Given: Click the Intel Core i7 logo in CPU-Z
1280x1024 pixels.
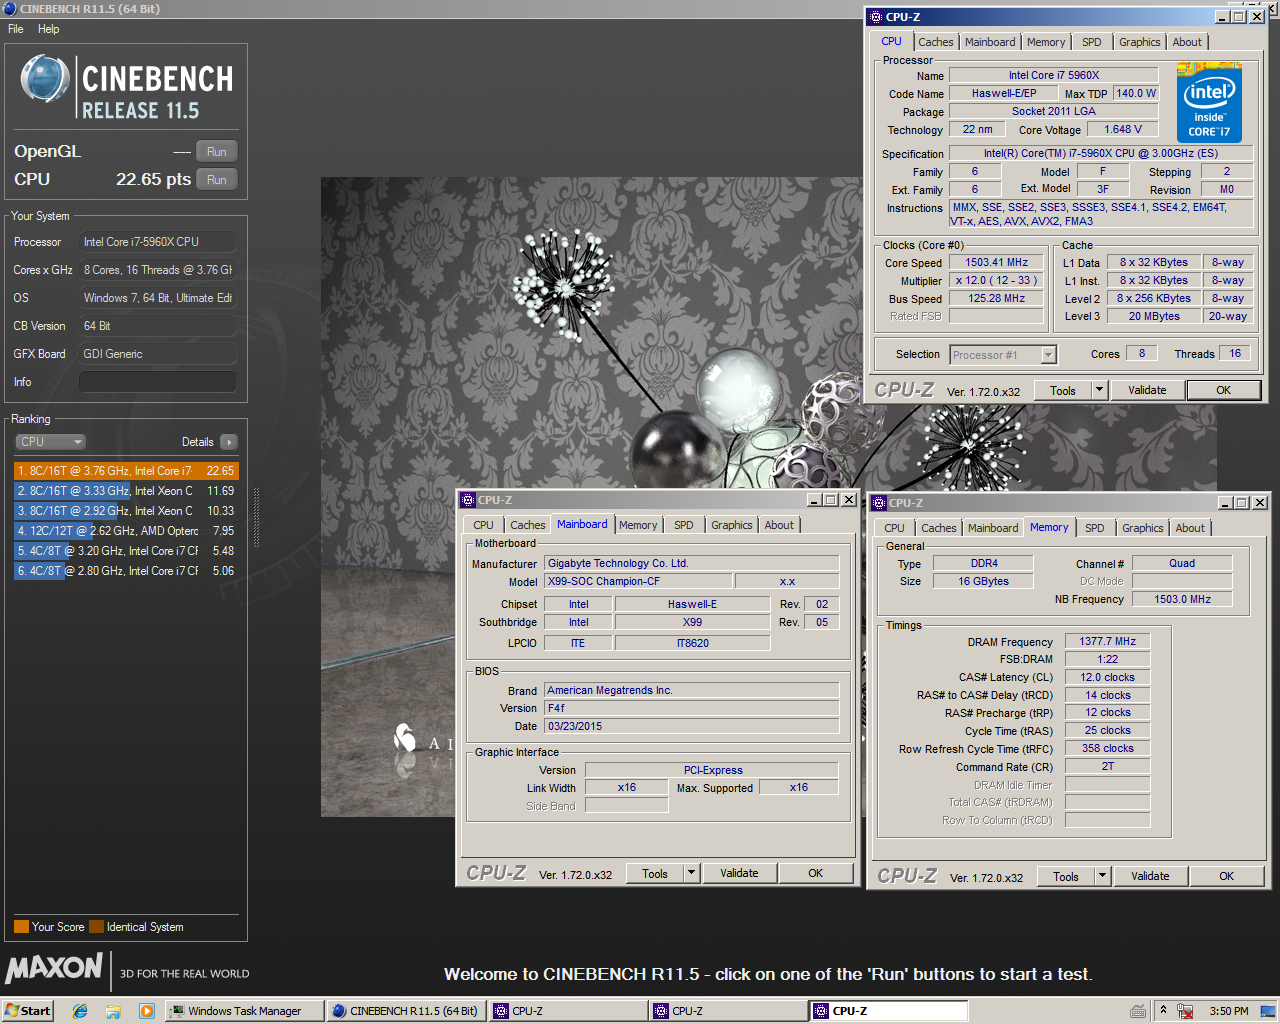Looking at the screenshot, I should pyautogui.click(x=1209, y=103).
